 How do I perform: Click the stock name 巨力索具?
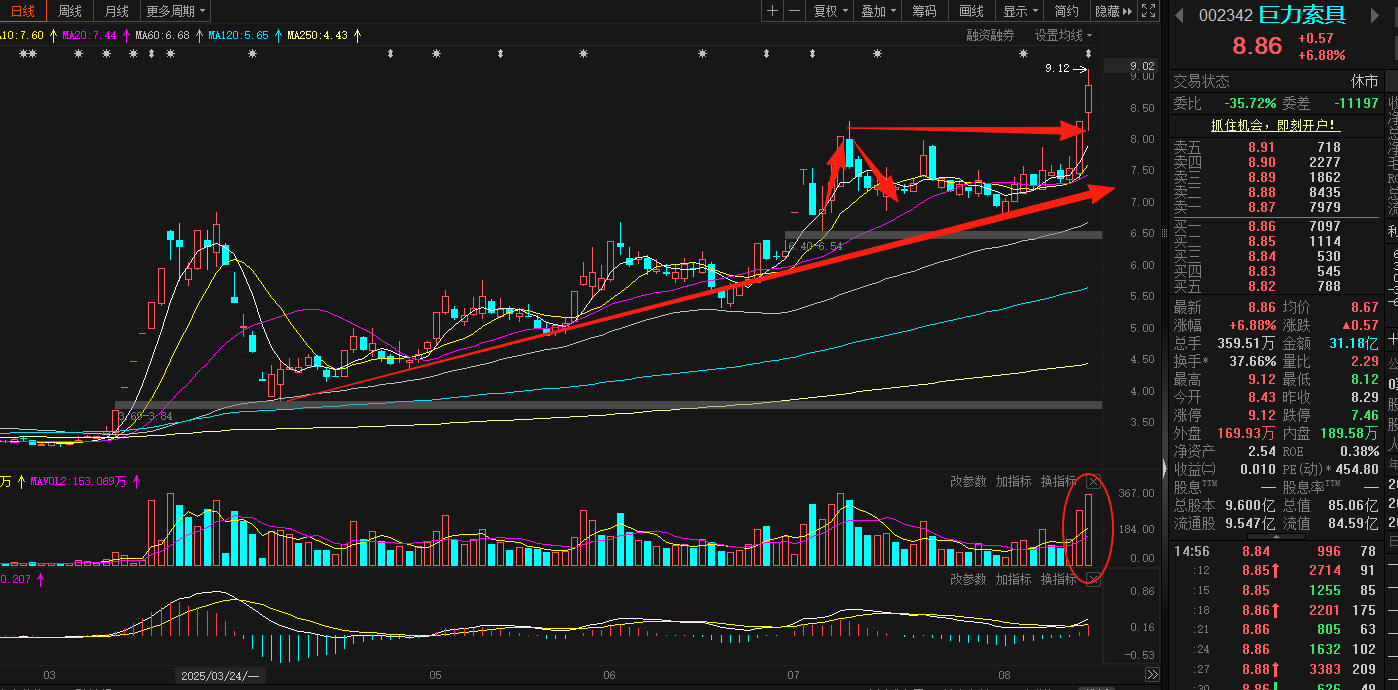1302,15
